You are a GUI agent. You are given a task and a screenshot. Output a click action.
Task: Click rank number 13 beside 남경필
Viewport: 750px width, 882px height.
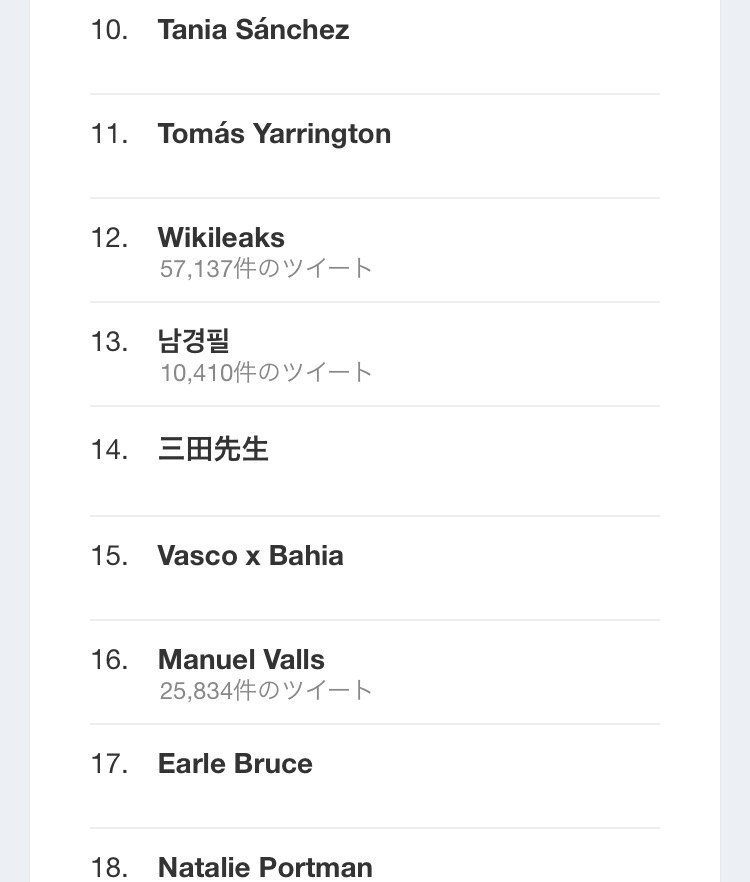pos(109,342)
